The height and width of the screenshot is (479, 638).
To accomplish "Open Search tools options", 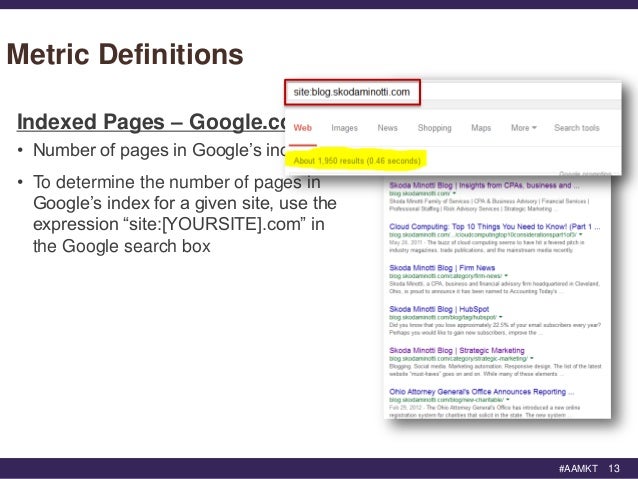I will click(x=577, y=128).
